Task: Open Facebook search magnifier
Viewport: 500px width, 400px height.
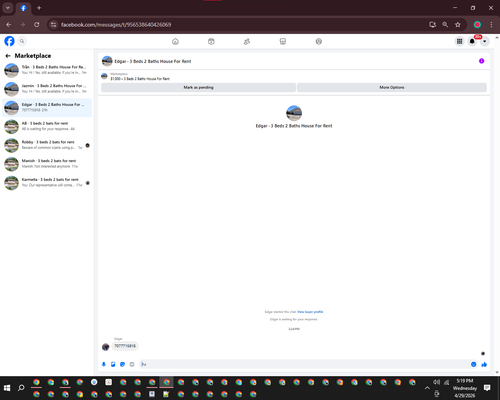Action: [x=22, y=41]
